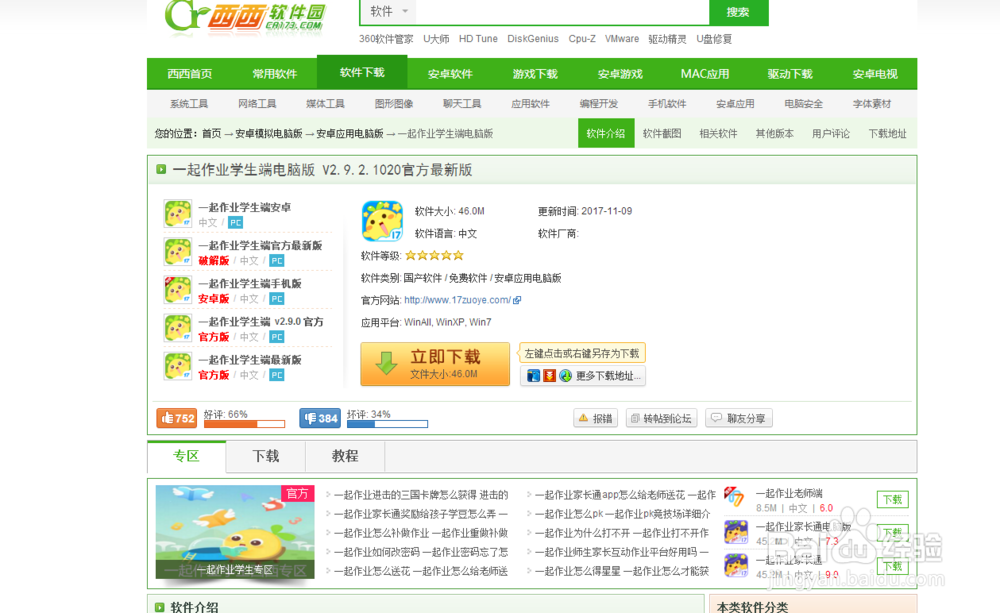The width and height of the screenshot is (1000, 613).
Task: Switch to the 下载 tab
Action: pos(265,456)
